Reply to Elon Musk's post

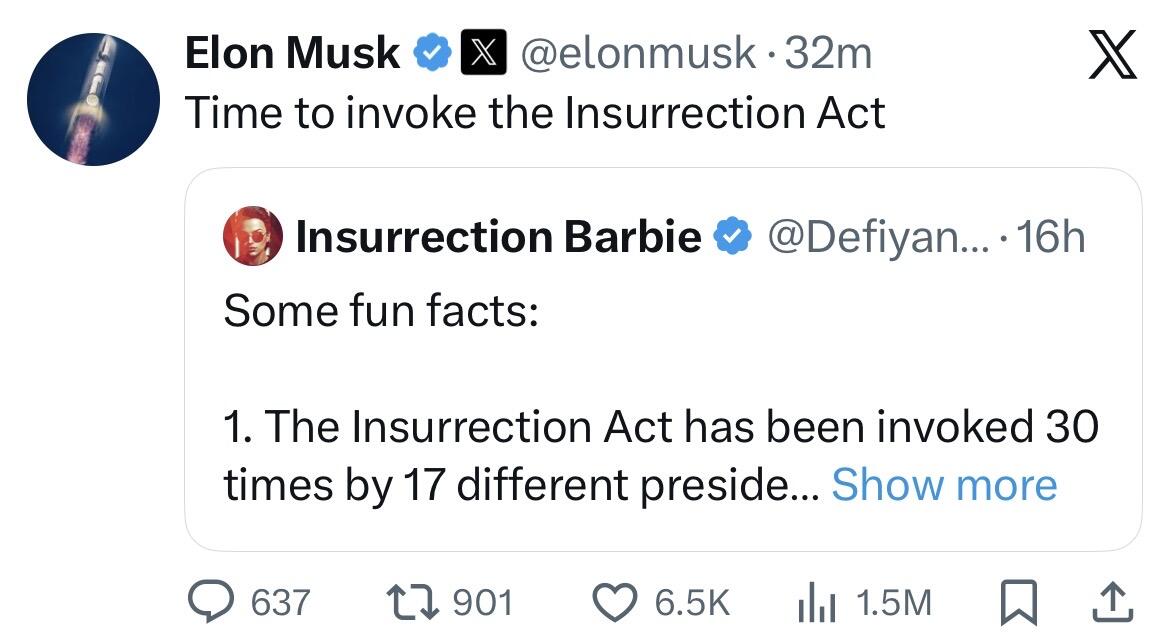[209, 601]
